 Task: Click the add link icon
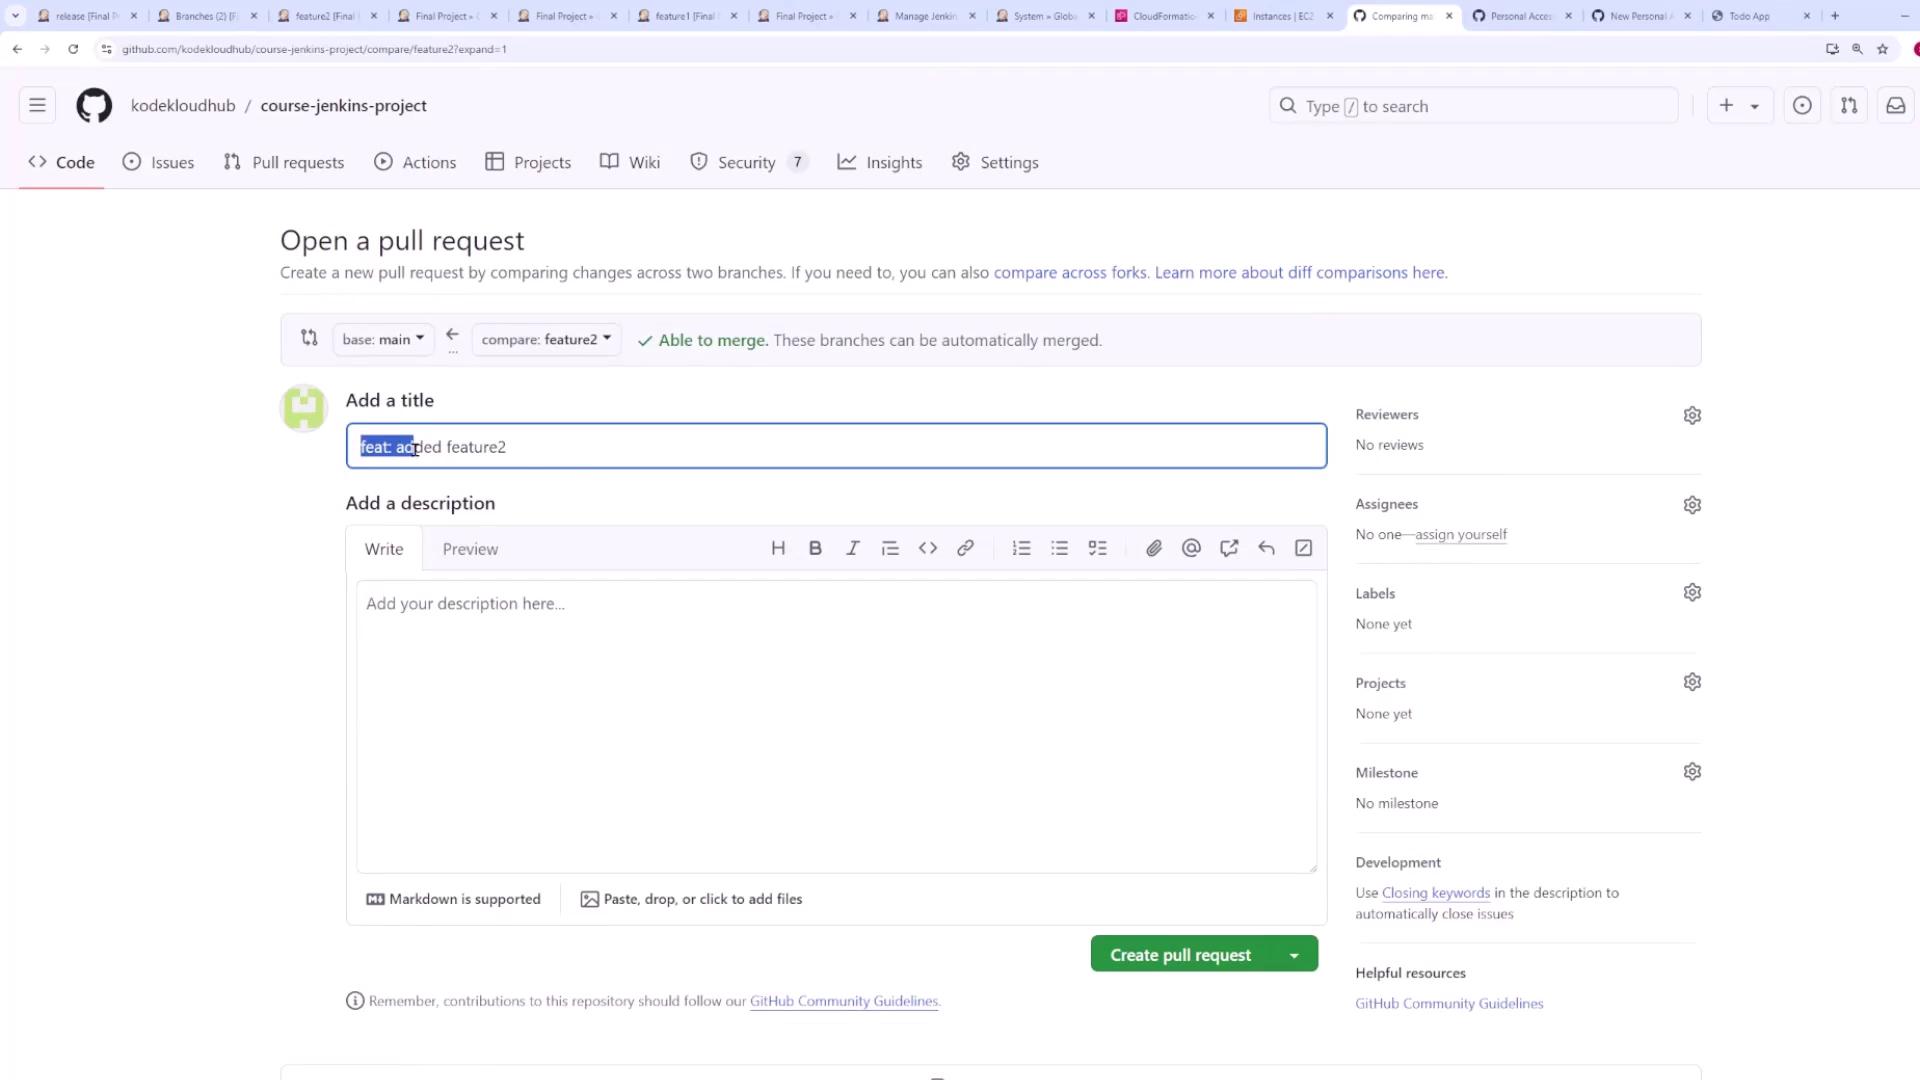click(965, 548)
